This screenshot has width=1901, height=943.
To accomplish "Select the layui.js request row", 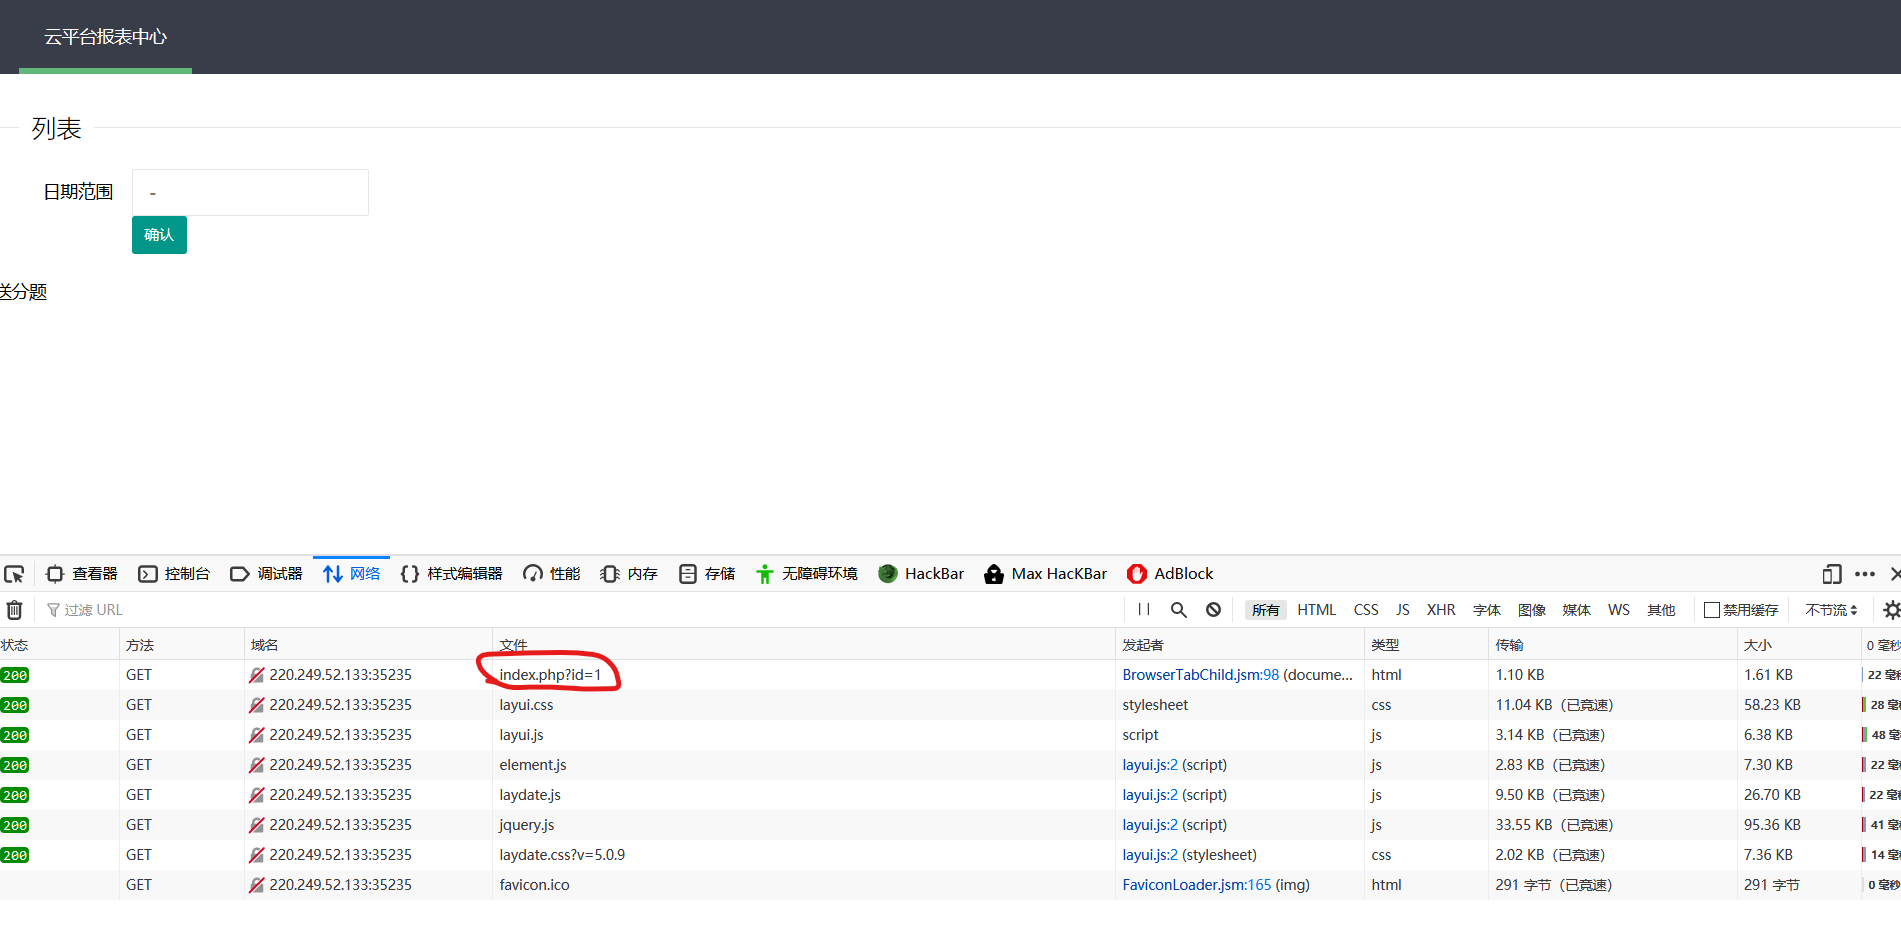I will (x=950, y=735).
